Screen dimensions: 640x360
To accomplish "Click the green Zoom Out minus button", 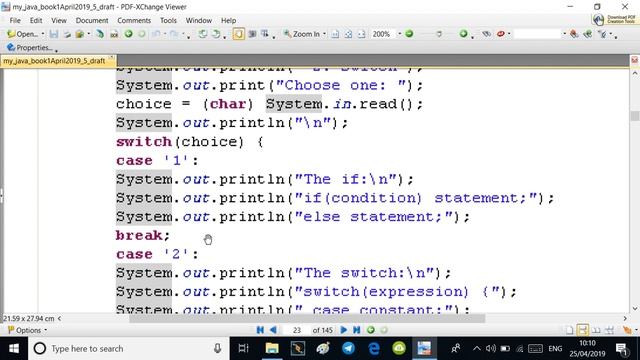I will 409,34.
